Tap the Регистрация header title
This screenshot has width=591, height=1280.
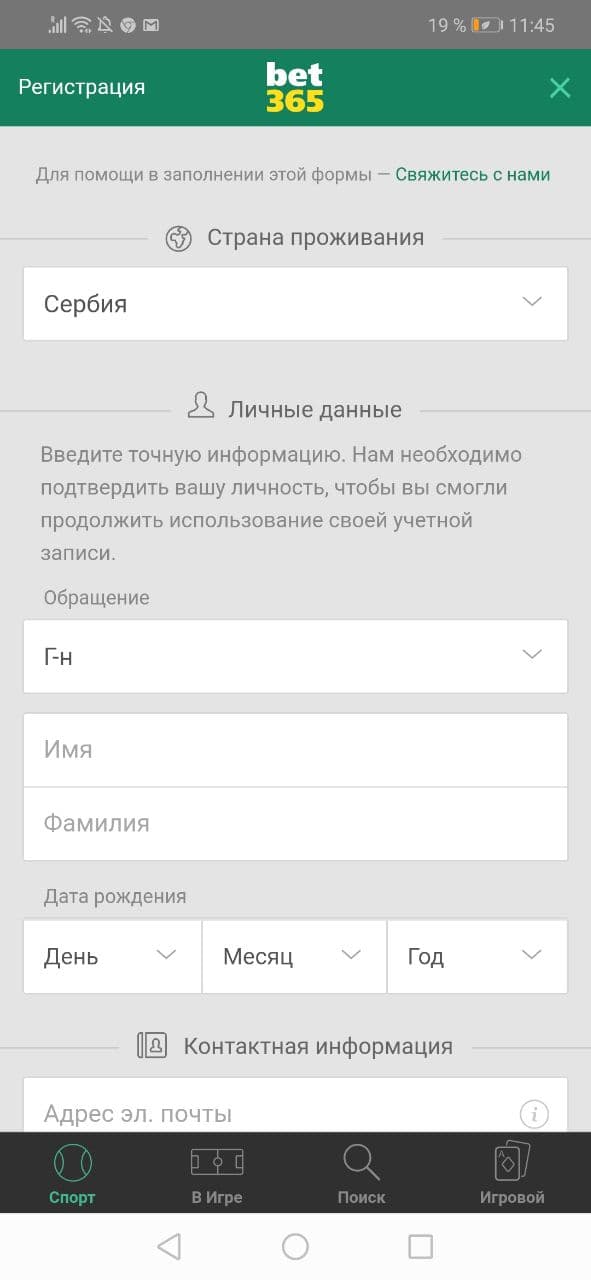81,87
